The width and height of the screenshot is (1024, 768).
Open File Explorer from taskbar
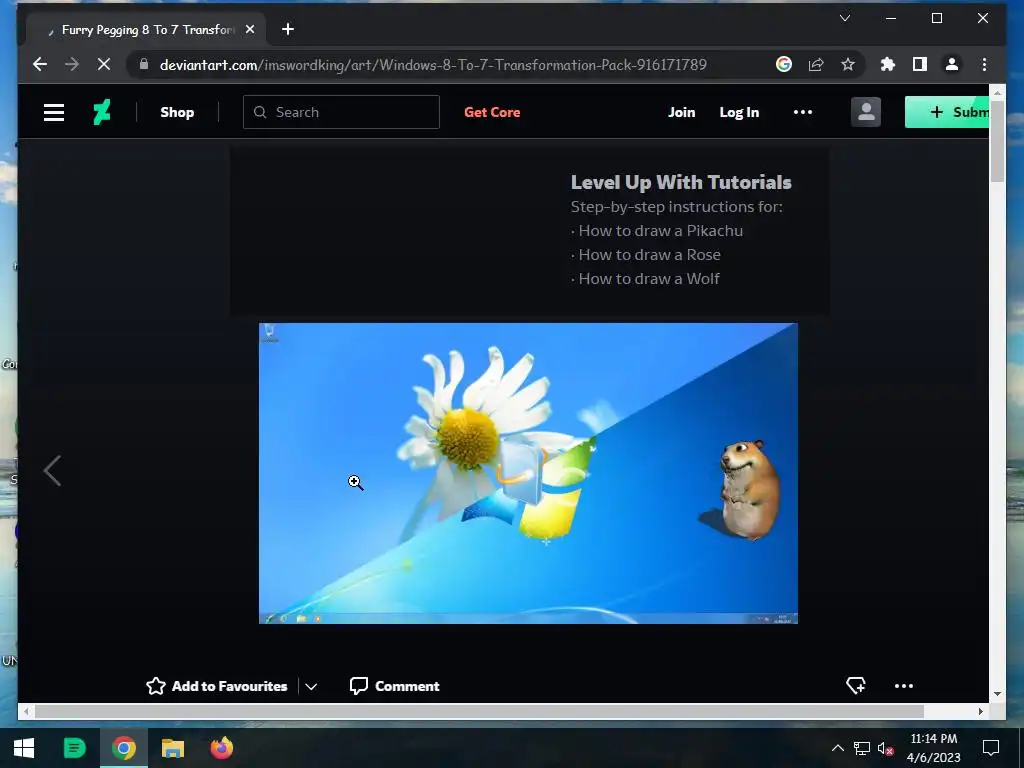click(x=172, y=748)
